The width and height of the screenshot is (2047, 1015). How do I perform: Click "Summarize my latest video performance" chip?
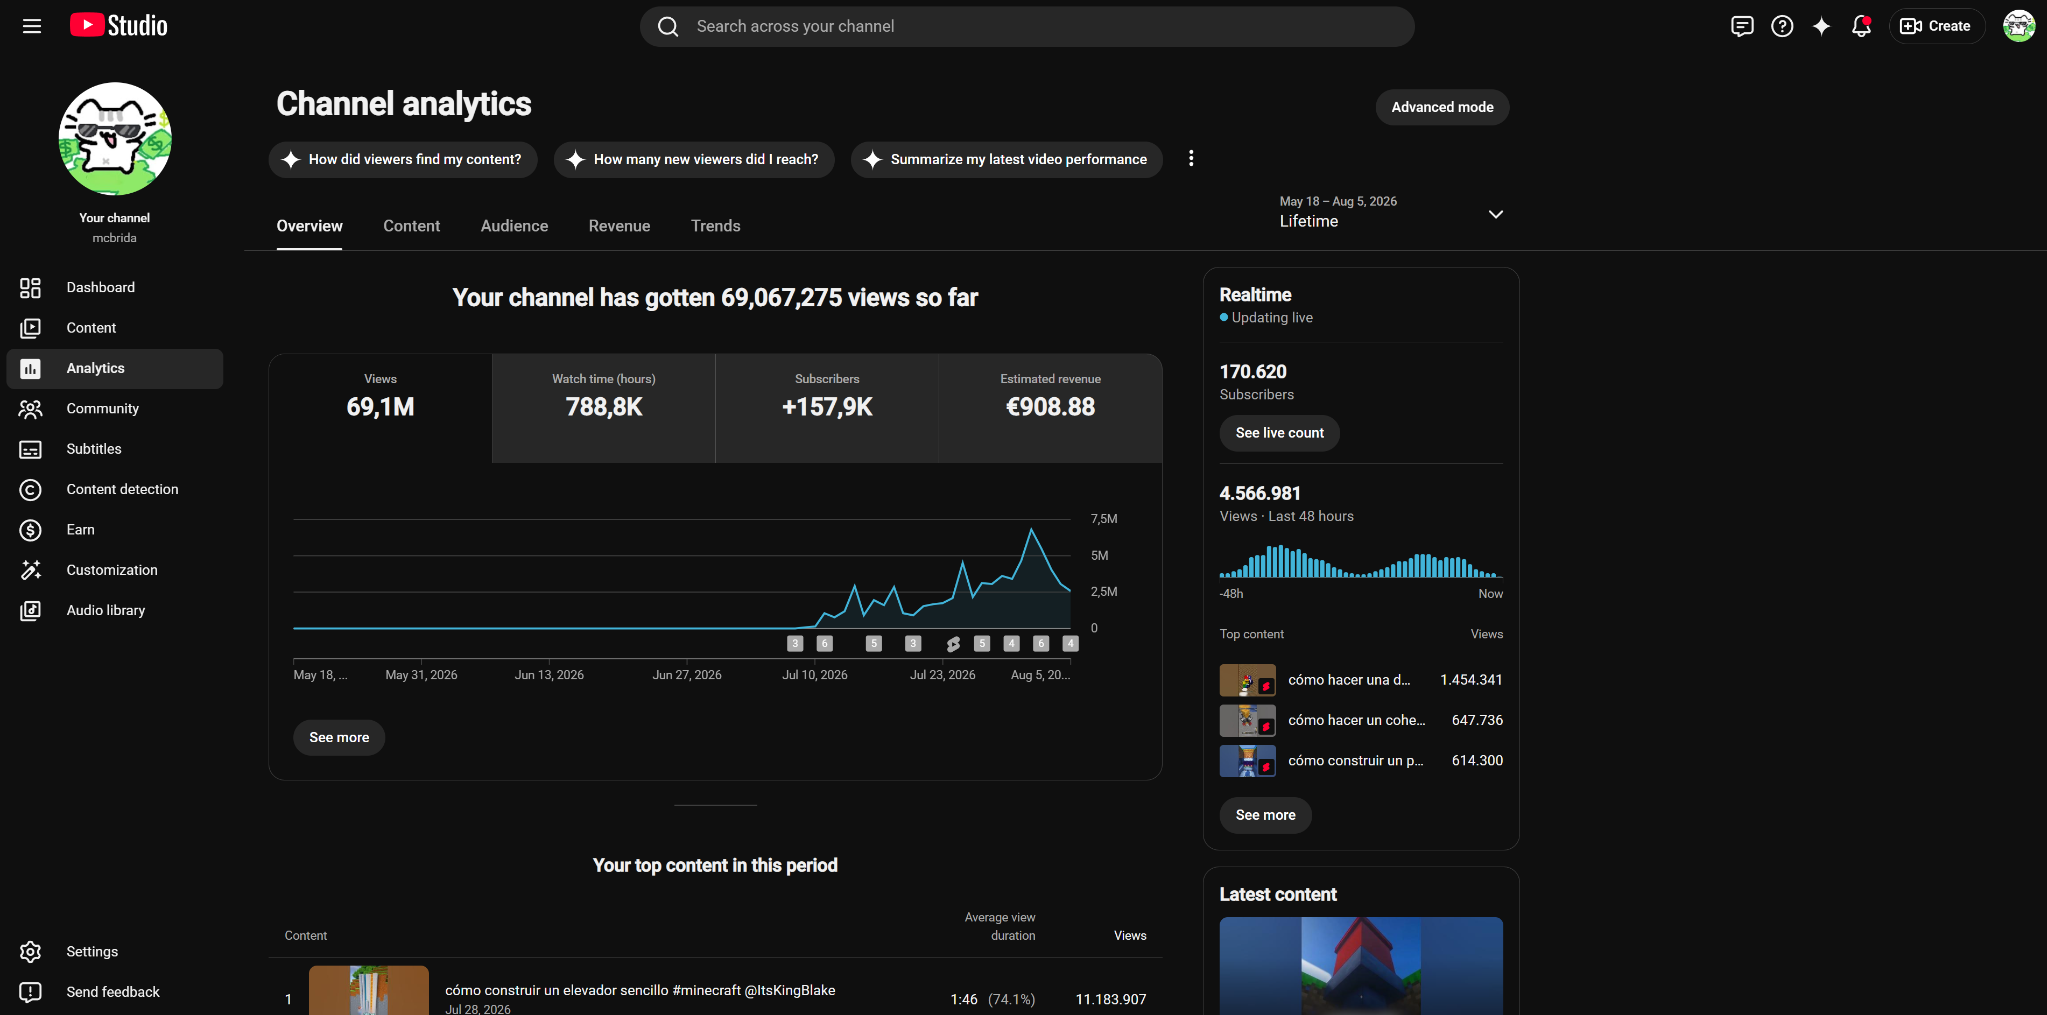[x=1007, y=160]
